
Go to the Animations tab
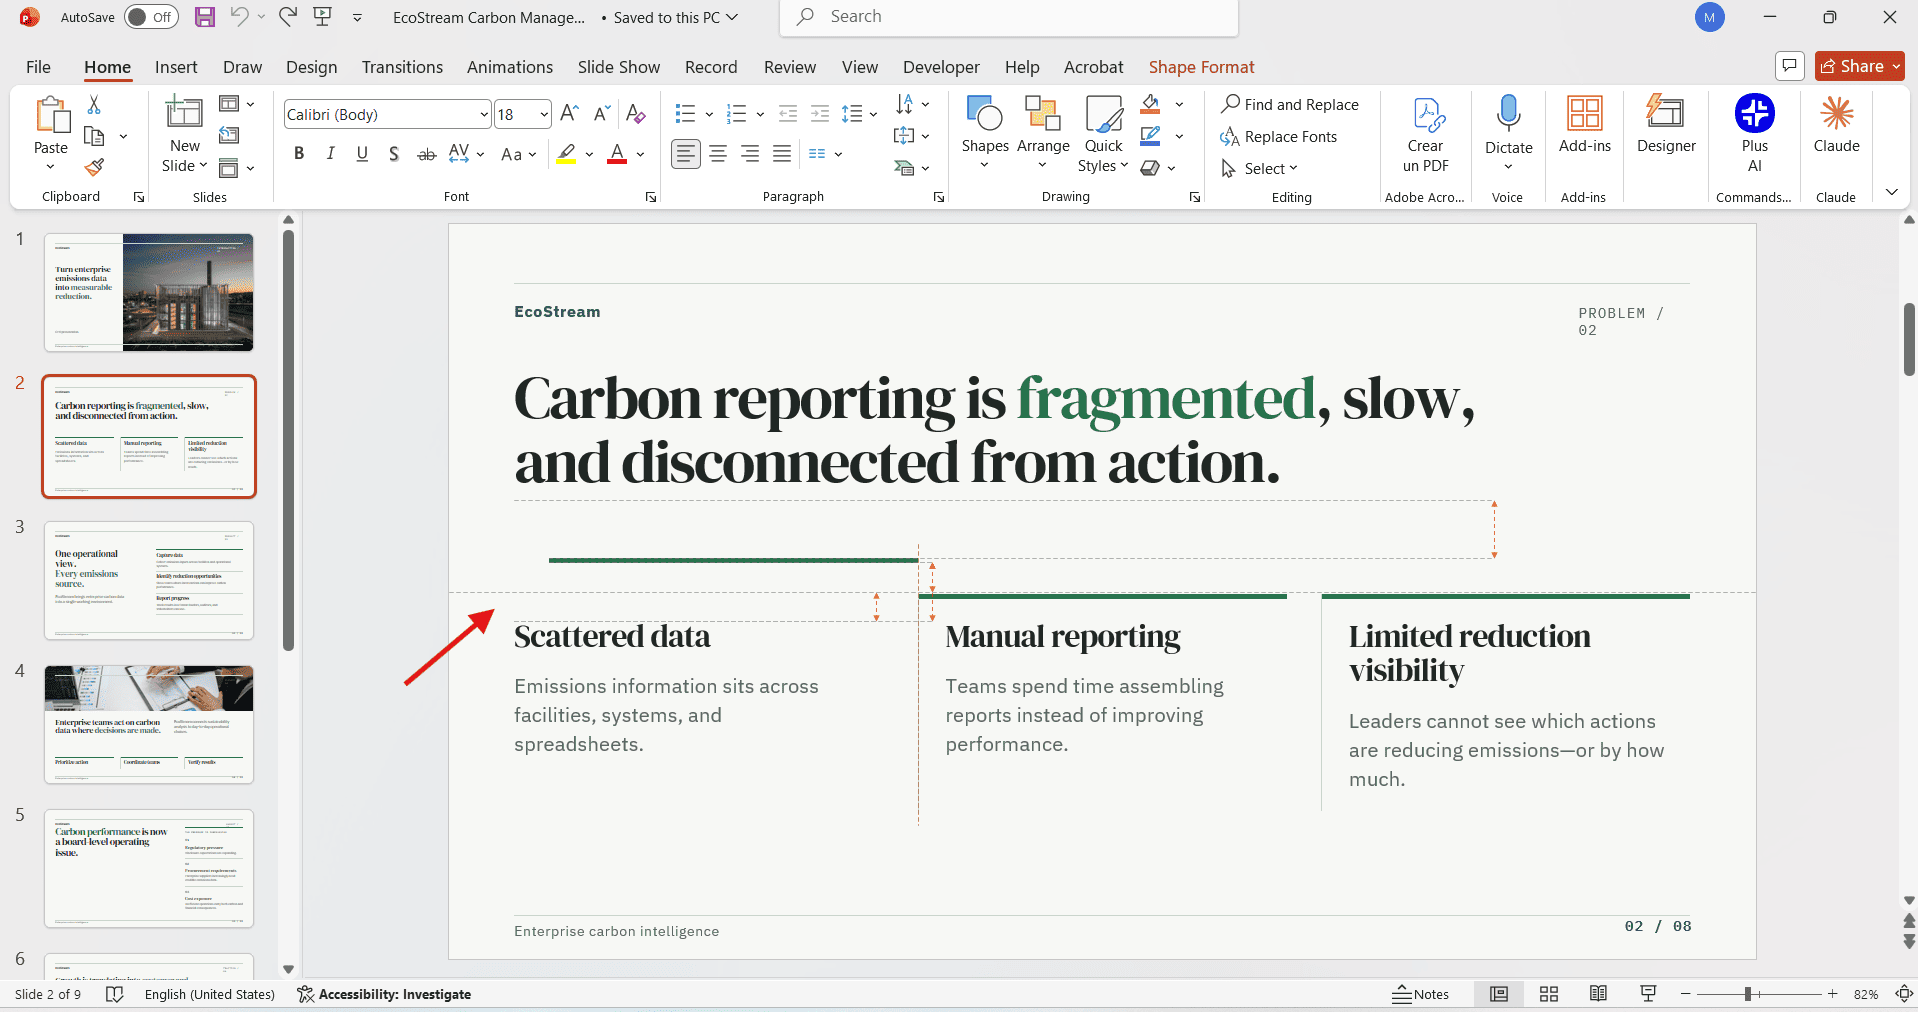(x=510, y=67)
